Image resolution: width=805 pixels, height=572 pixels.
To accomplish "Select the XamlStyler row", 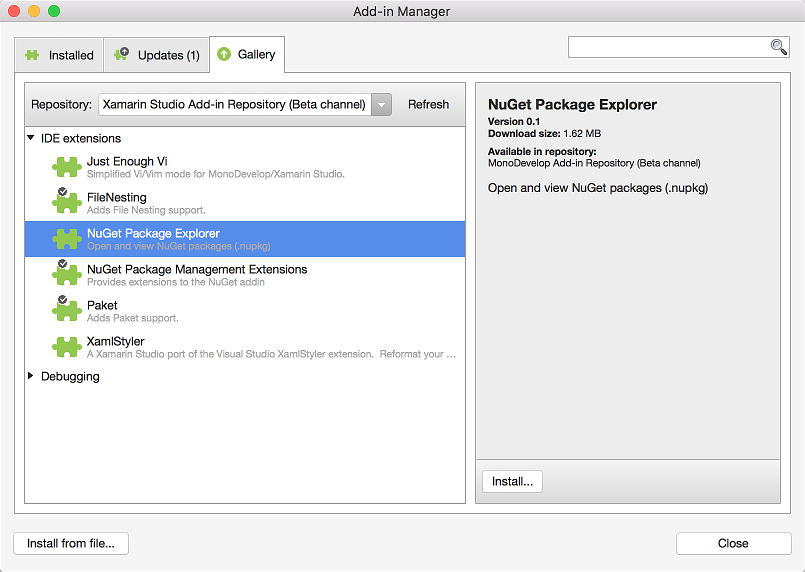I will (245, 347).
